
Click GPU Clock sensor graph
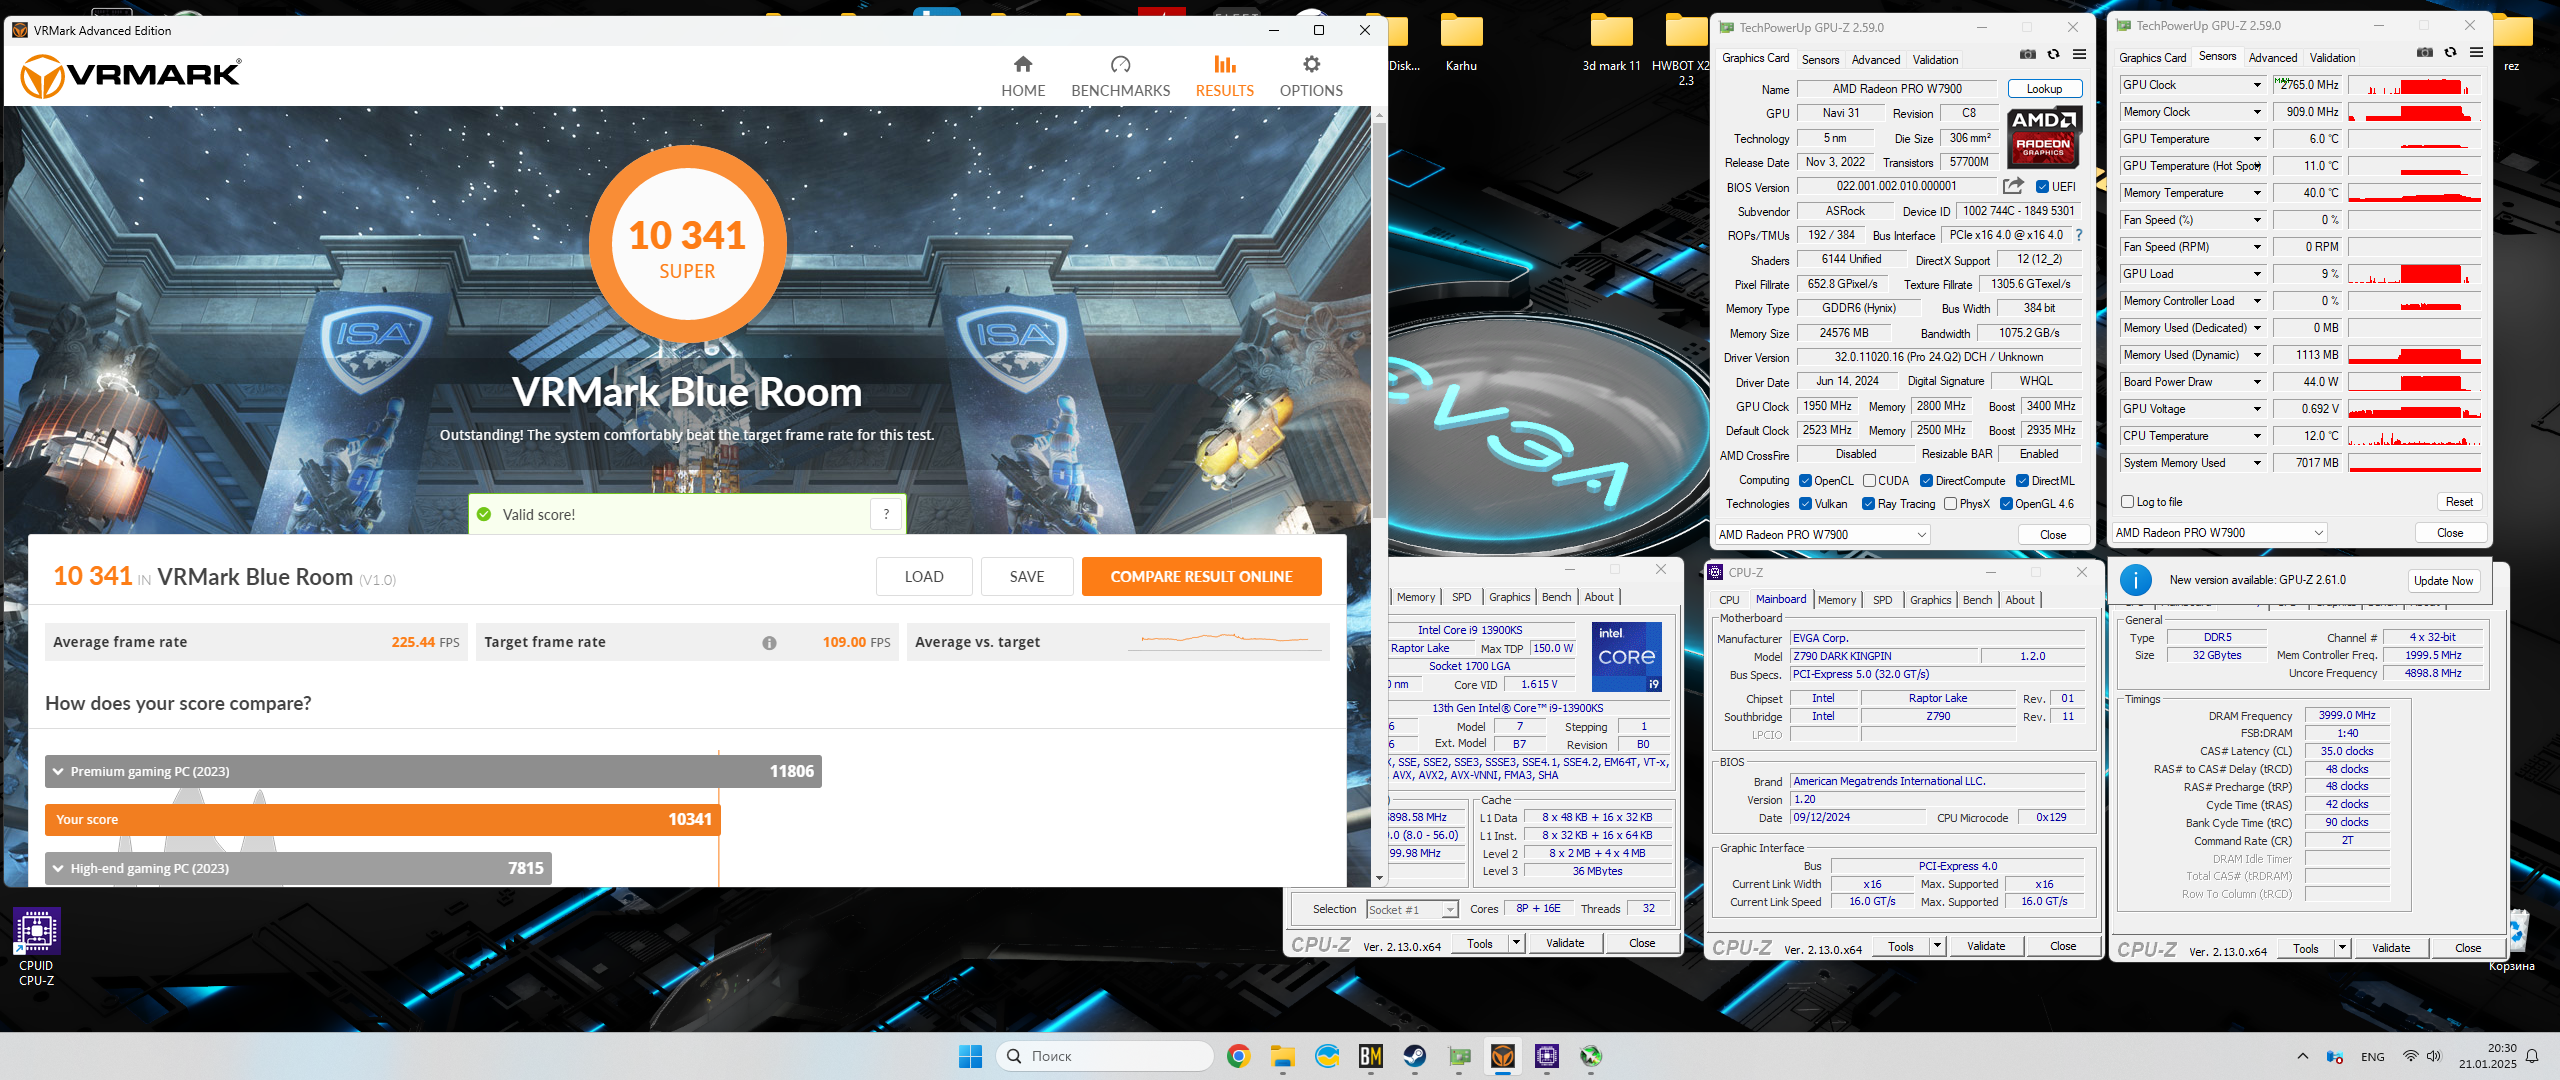click(x=2414, y=85)
